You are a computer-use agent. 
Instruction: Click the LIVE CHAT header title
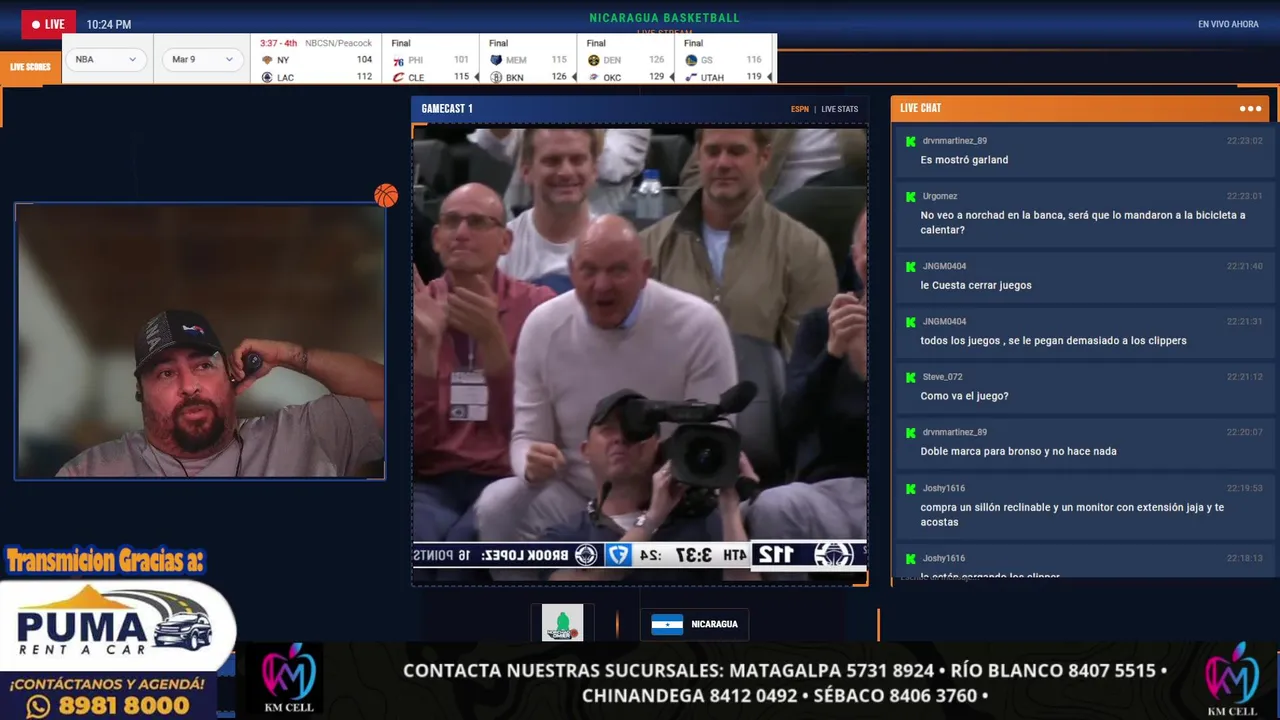[920, 108]
